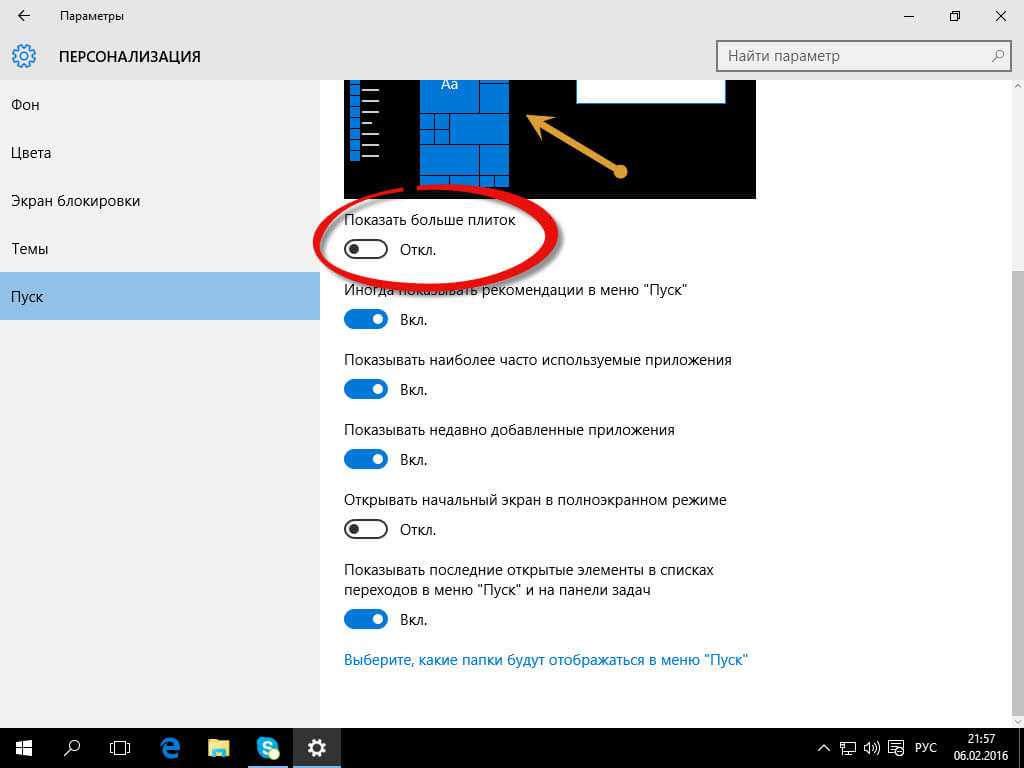Expand hidden system tray icons chevron

(824, 748)
